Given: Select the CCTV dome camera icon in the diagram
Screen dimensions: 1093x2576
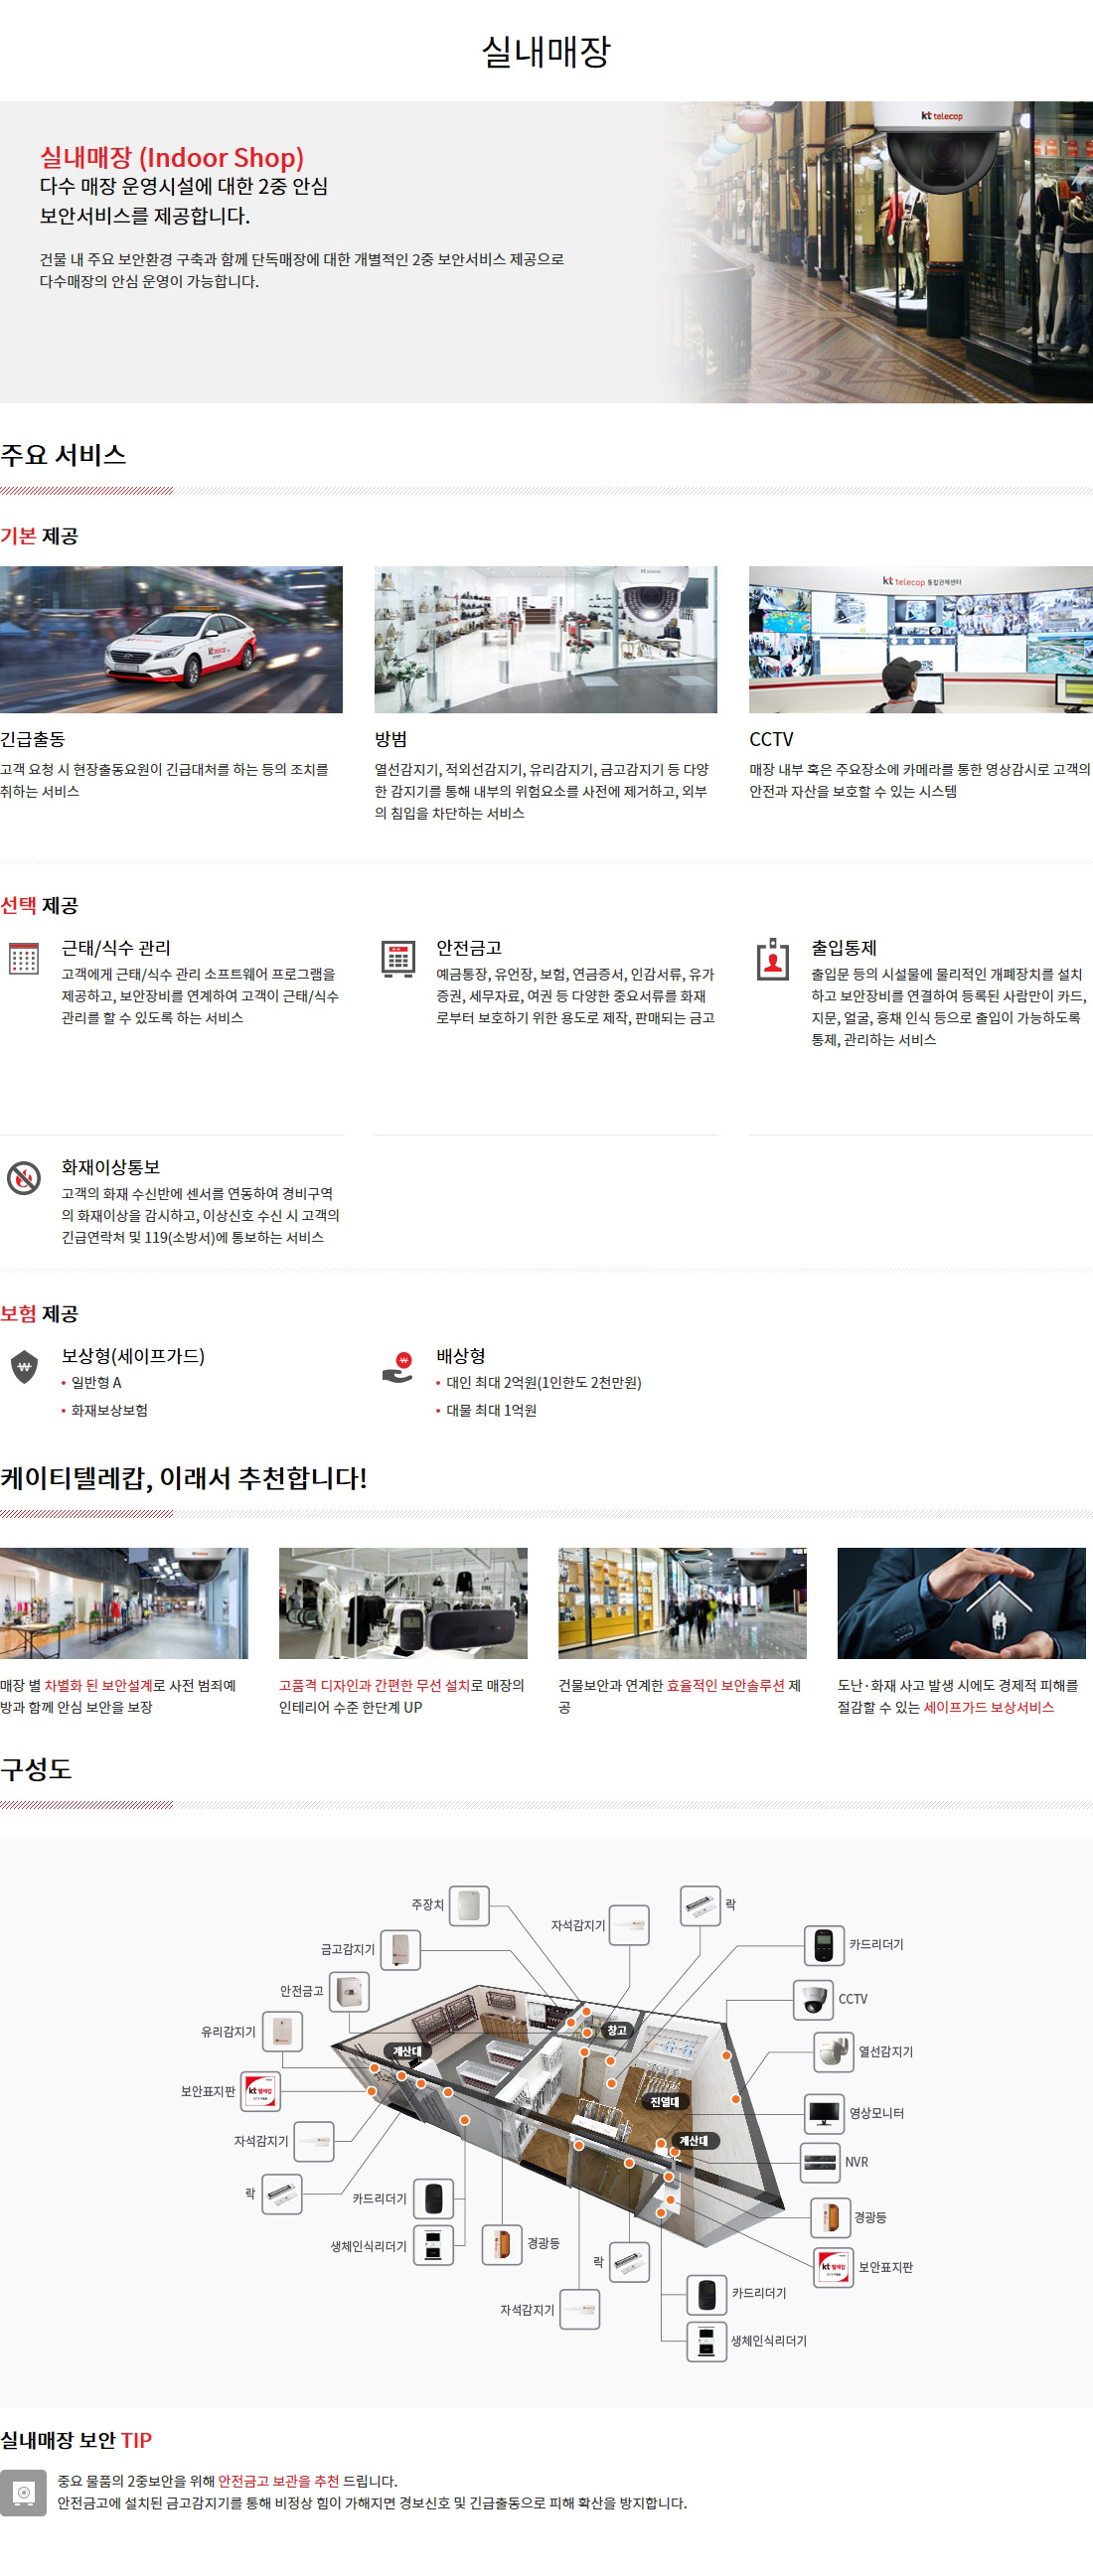Looking at the screenshot, I should click(814, 1999).
